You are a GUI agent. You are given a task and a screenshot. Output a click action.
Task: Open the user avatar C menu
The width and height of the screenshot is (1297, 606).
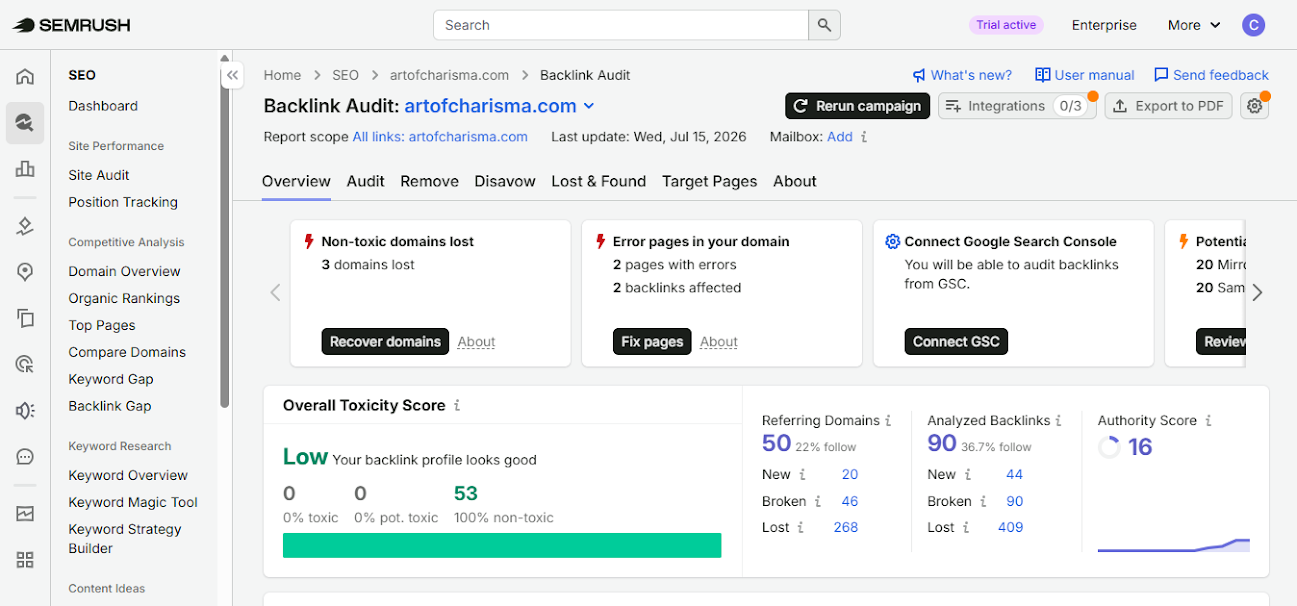1253,25
